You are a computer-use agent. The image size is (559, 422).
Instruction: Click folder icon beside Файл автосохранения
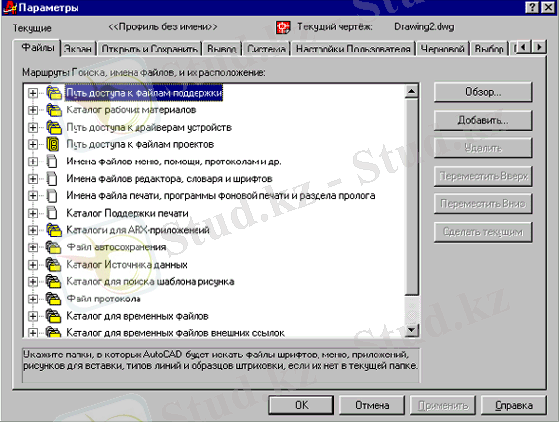point(53,247)
